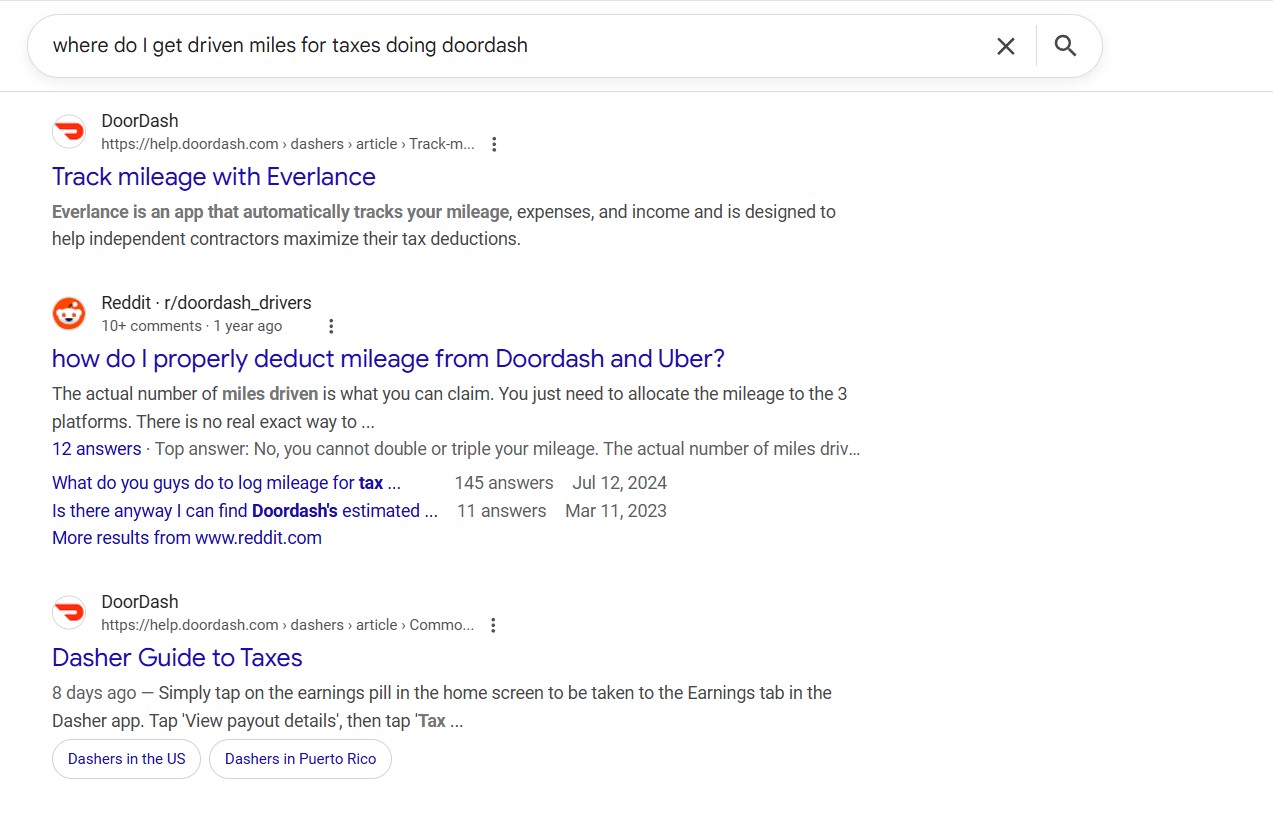Click the 'Mar 11, 2023' date text
The height and width of the screenshot is (822, 1273).
616,511
